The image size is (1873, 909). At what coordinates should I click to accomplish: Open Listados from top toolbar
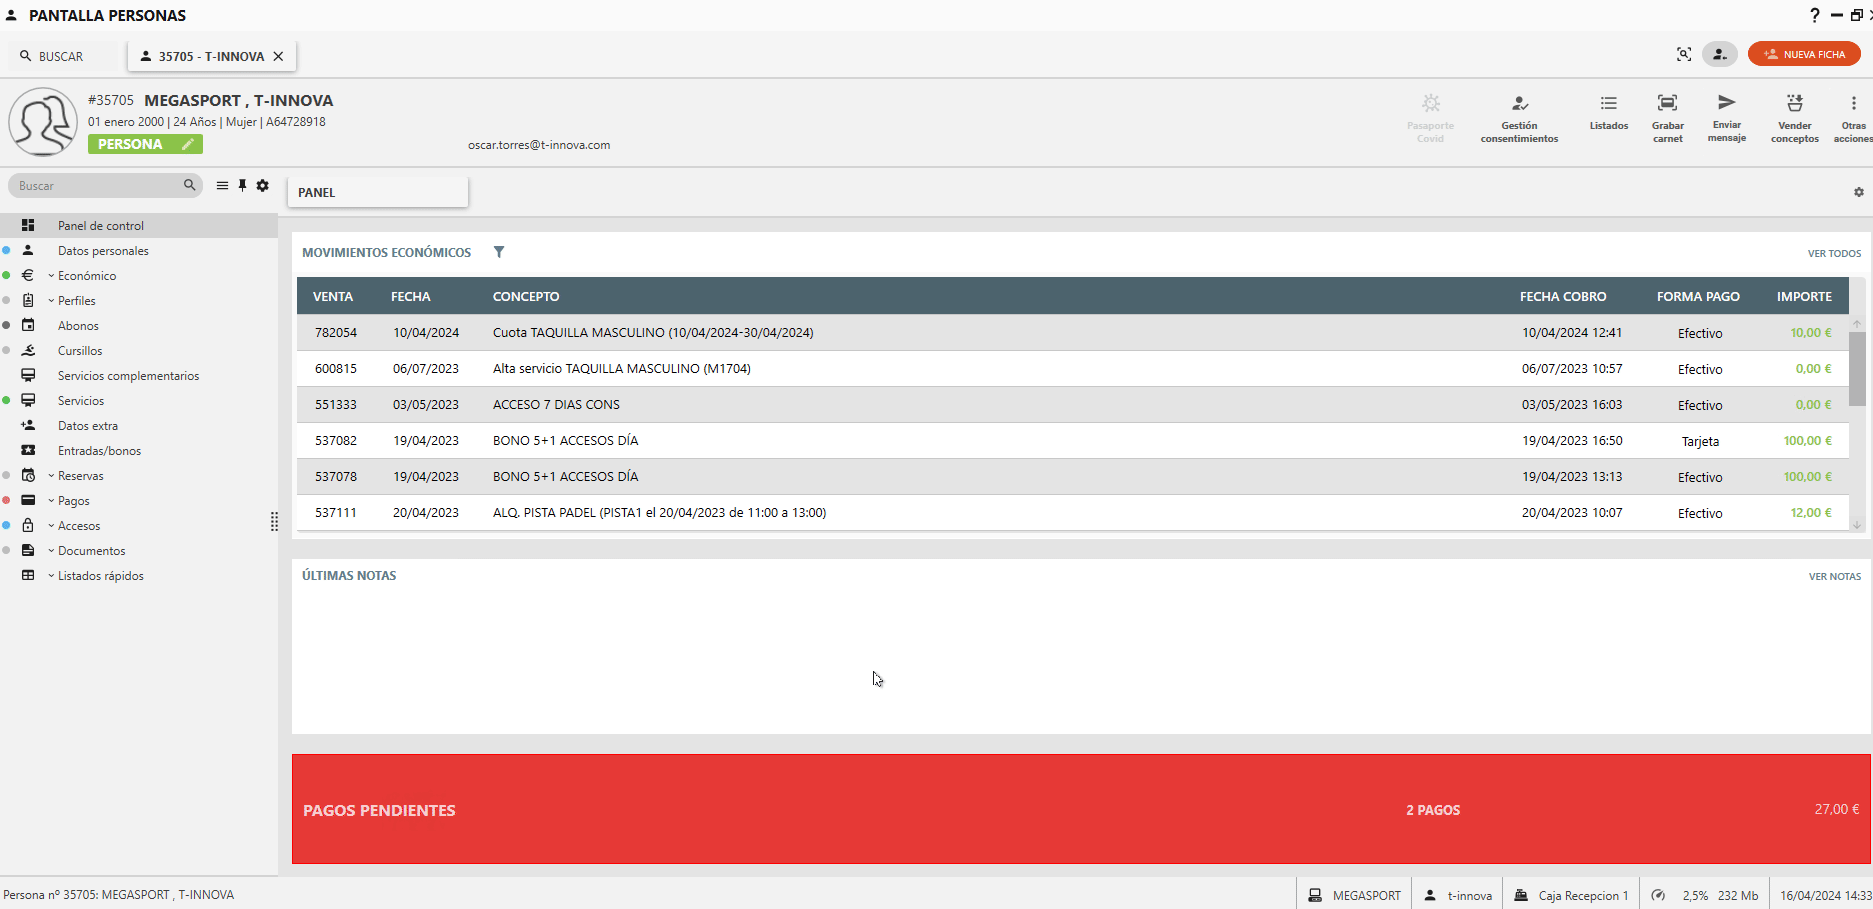[1608, 112]
